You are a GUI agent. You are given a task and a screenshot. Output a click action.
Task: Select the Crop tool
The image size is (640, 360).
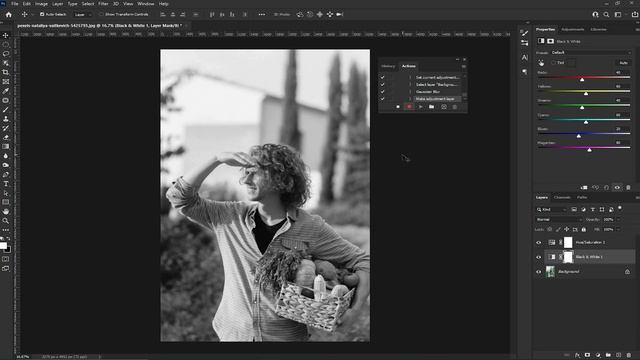(6, 72)
